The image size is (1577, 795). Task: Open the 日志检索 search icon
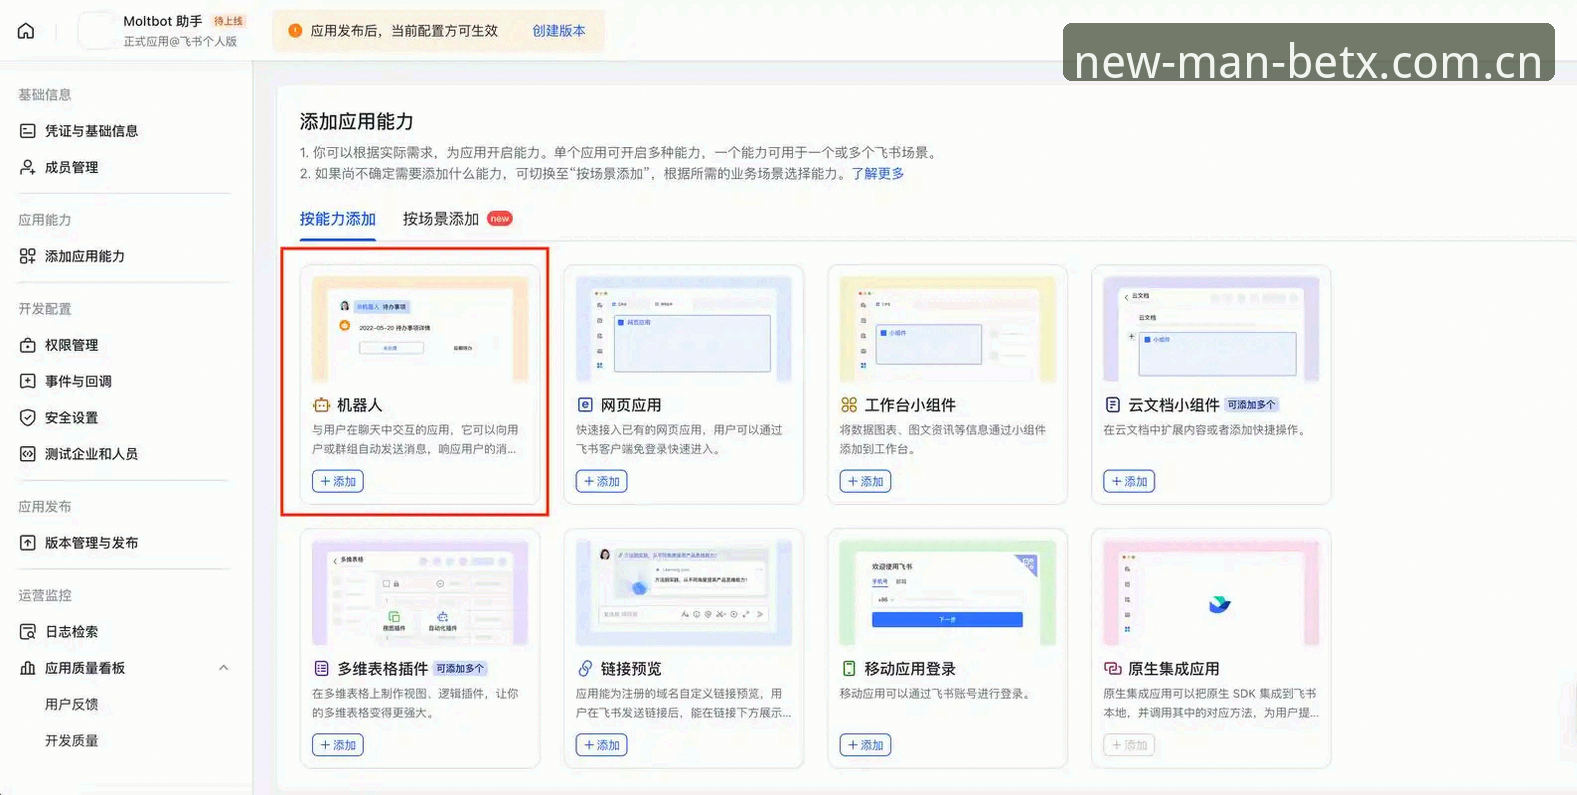click(28, 632)
